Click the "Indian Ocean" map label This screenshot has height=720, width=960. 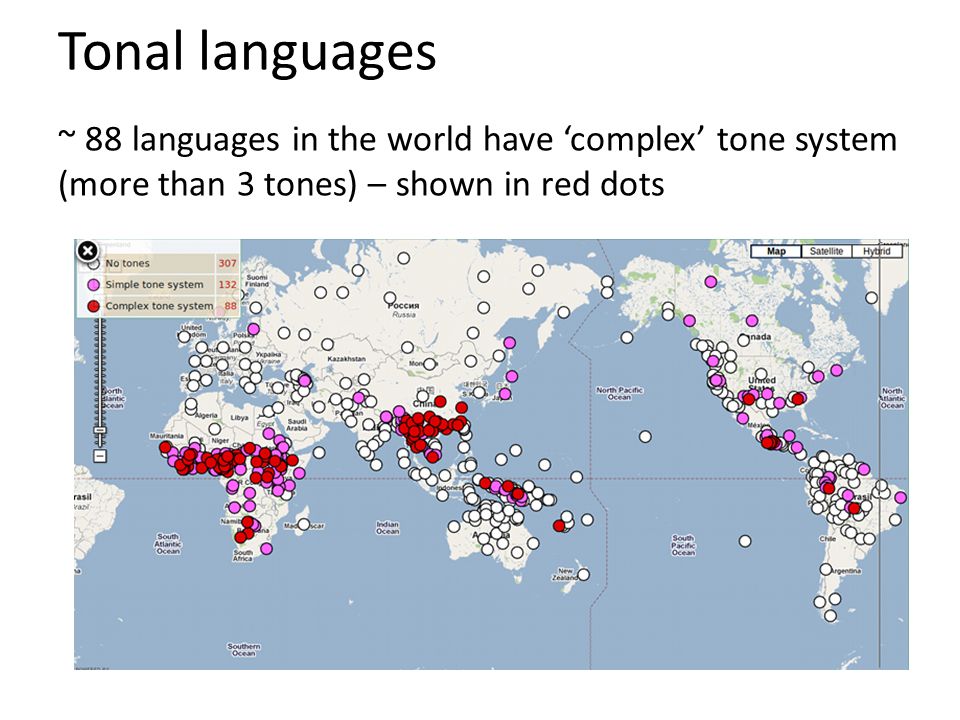(x=388, y=528)
